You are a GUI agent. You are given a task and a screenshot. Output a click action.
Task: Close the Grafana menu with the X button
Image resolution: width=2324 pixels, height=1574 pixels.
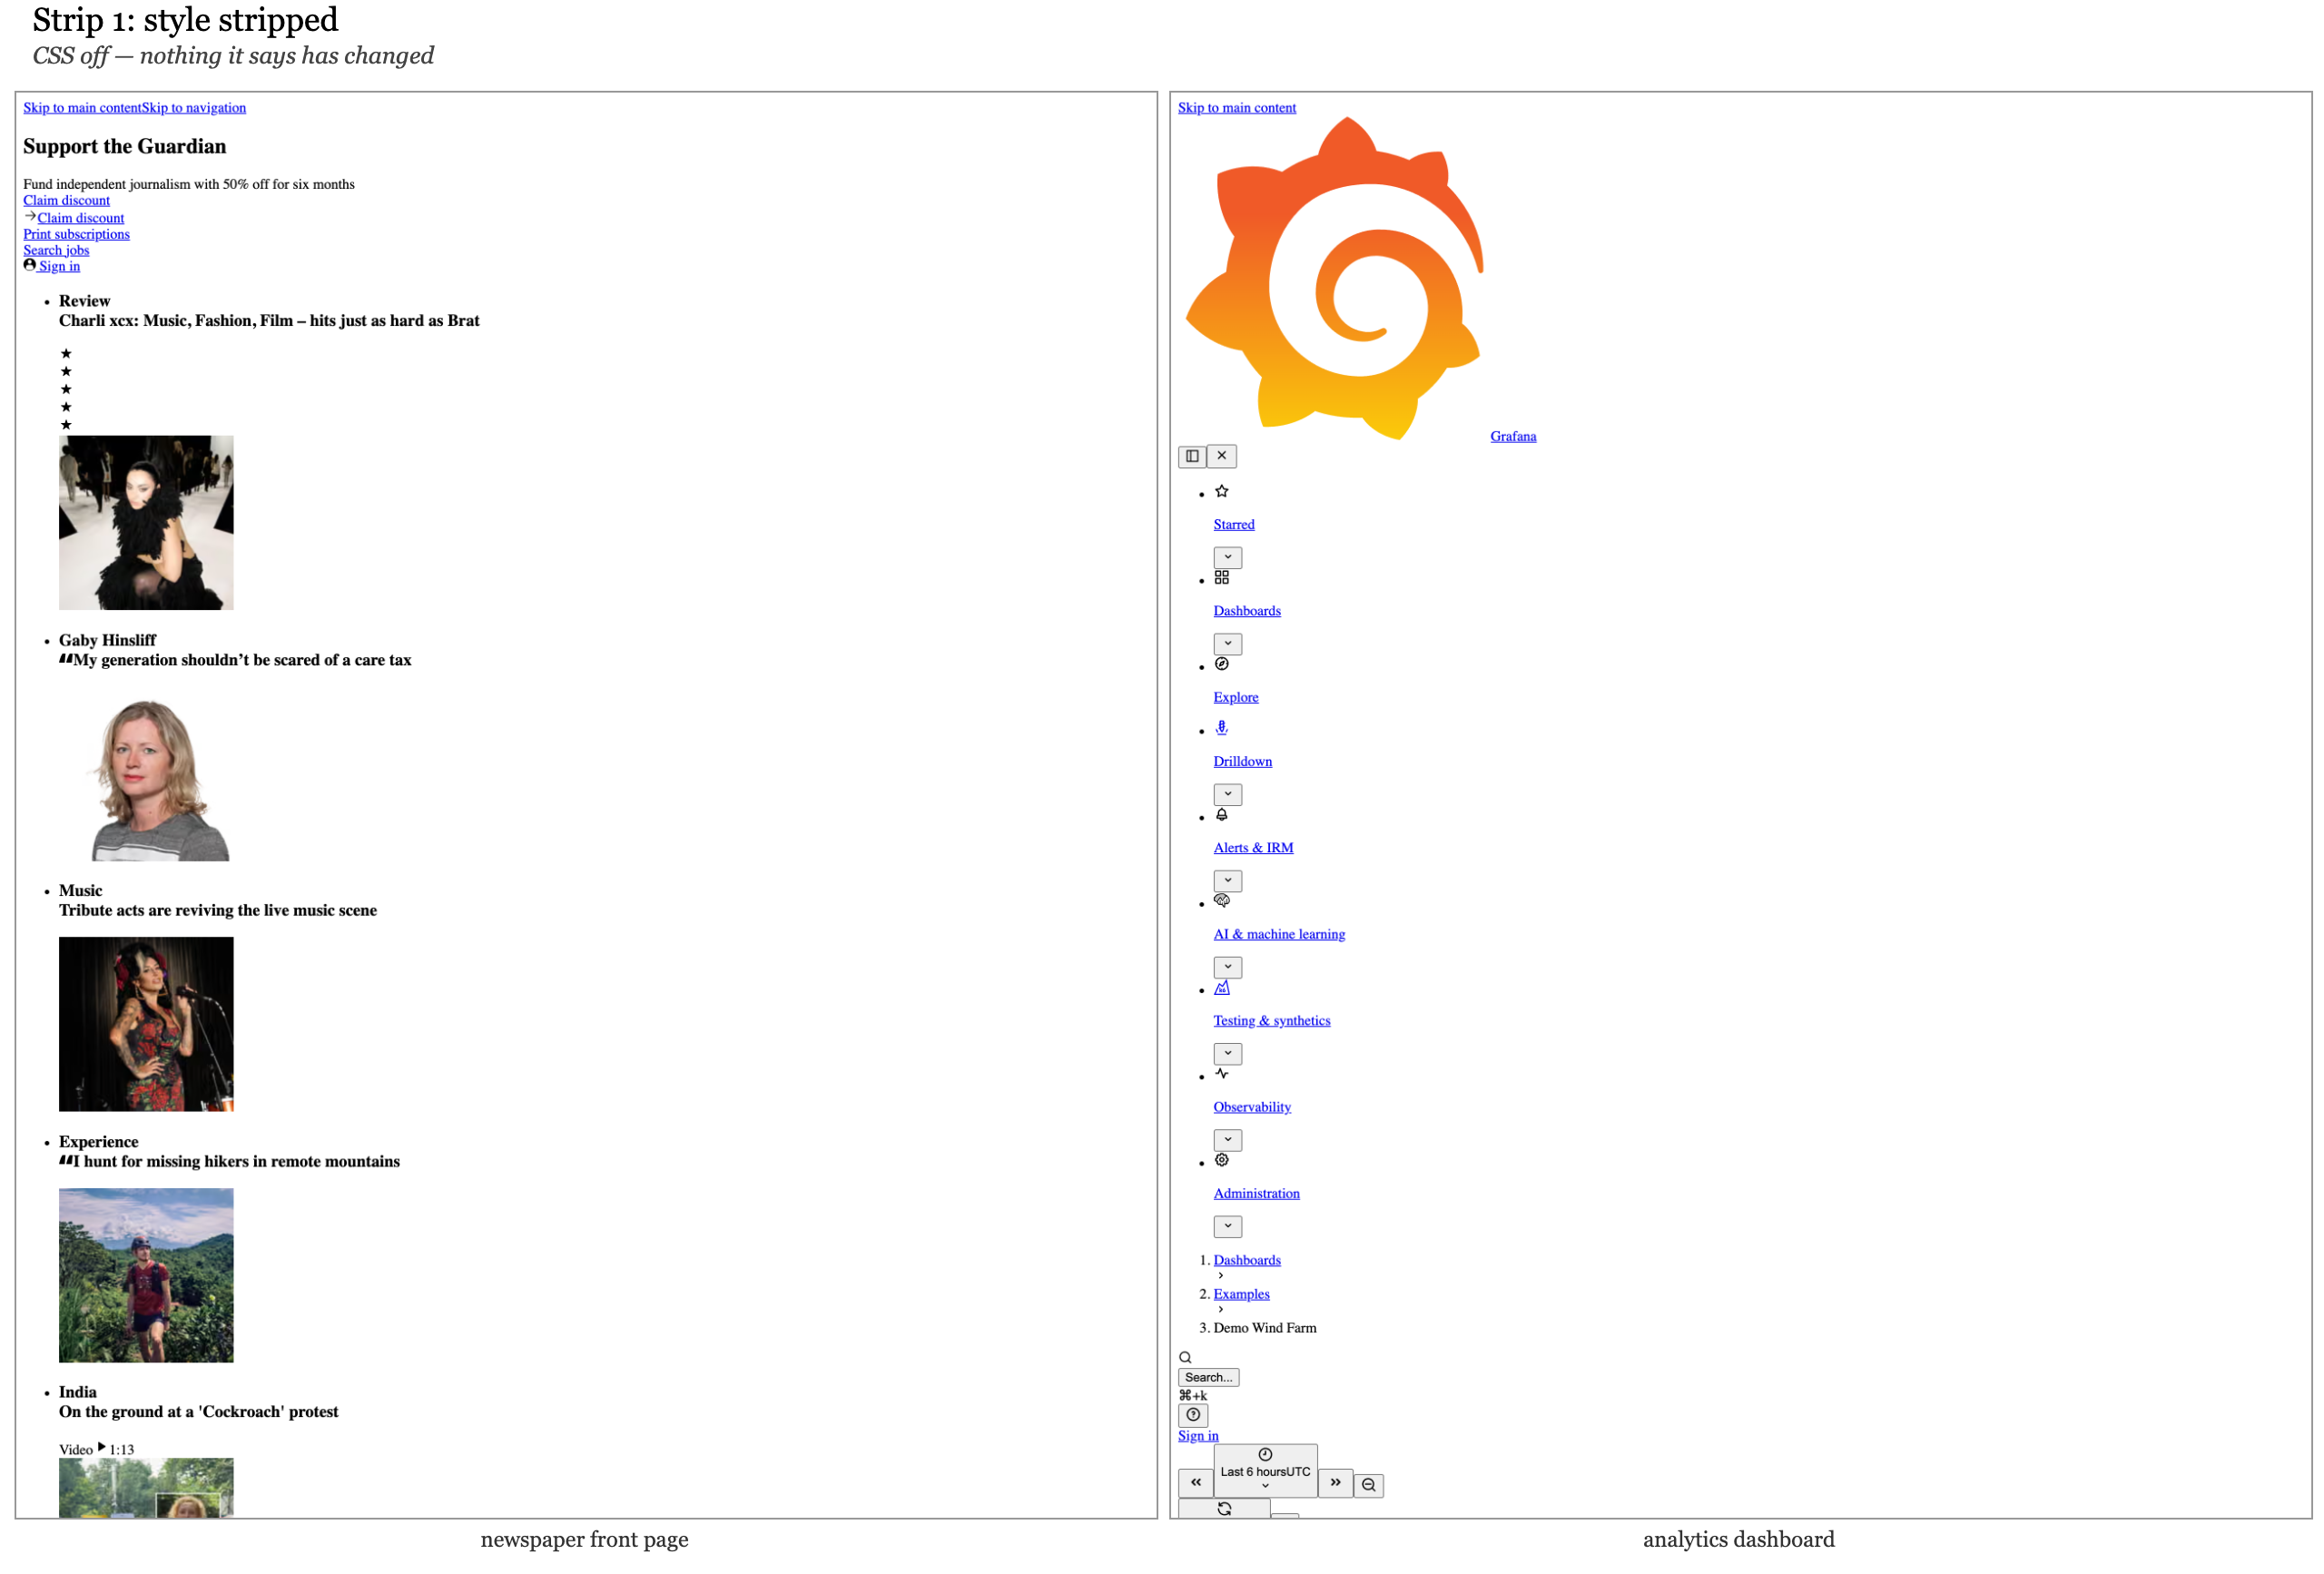1222,457
